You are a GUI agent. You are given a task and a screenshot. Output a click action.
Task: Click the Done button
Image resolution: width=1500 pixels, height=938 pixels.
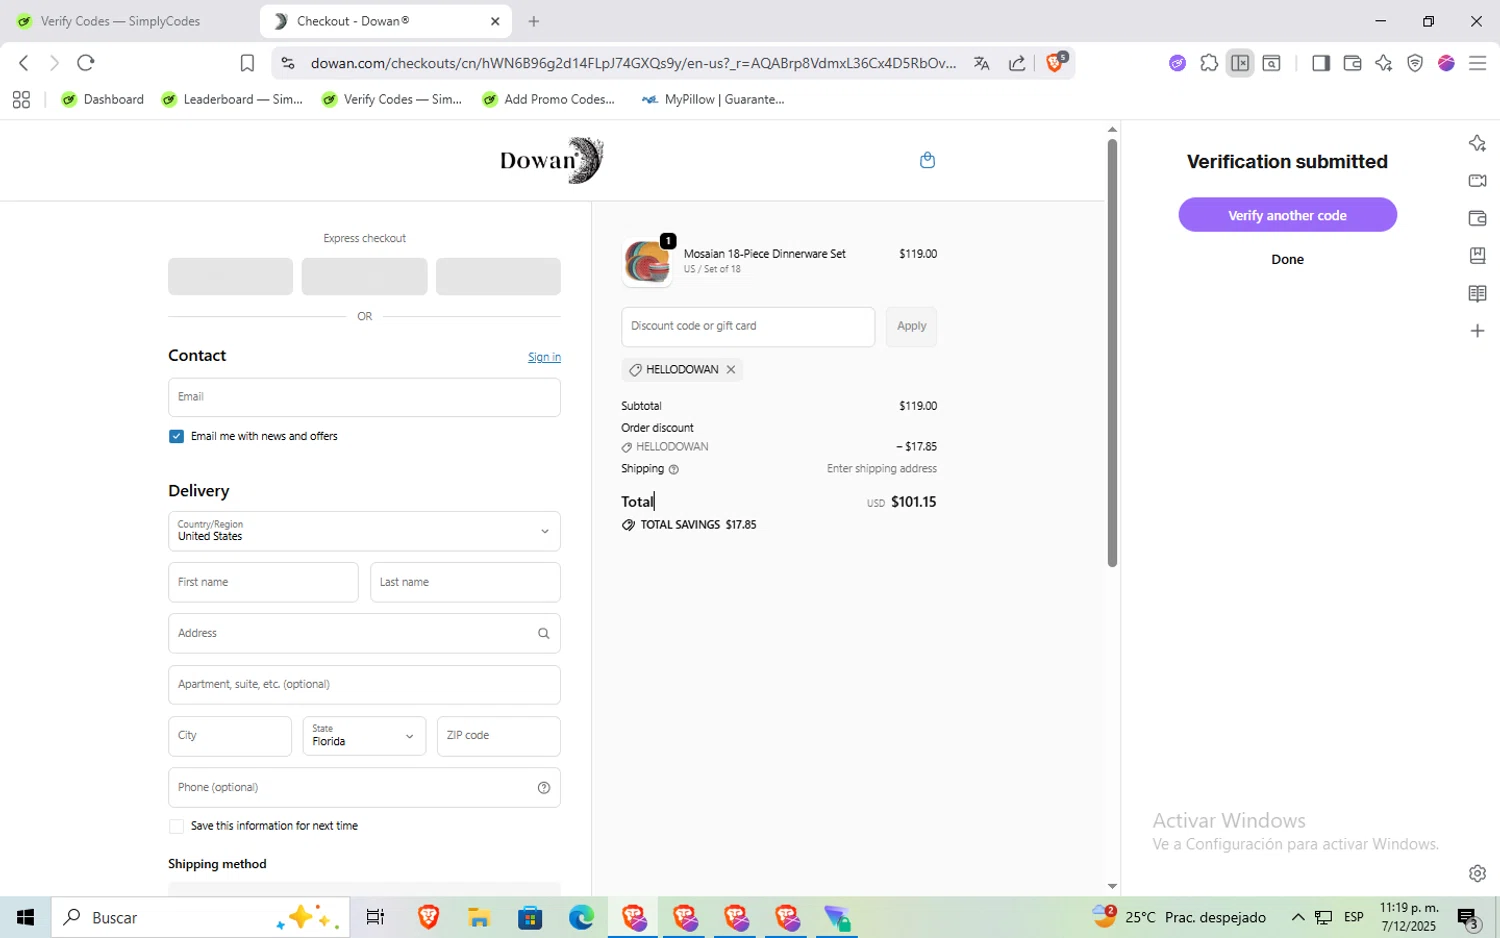point(1287,259)
